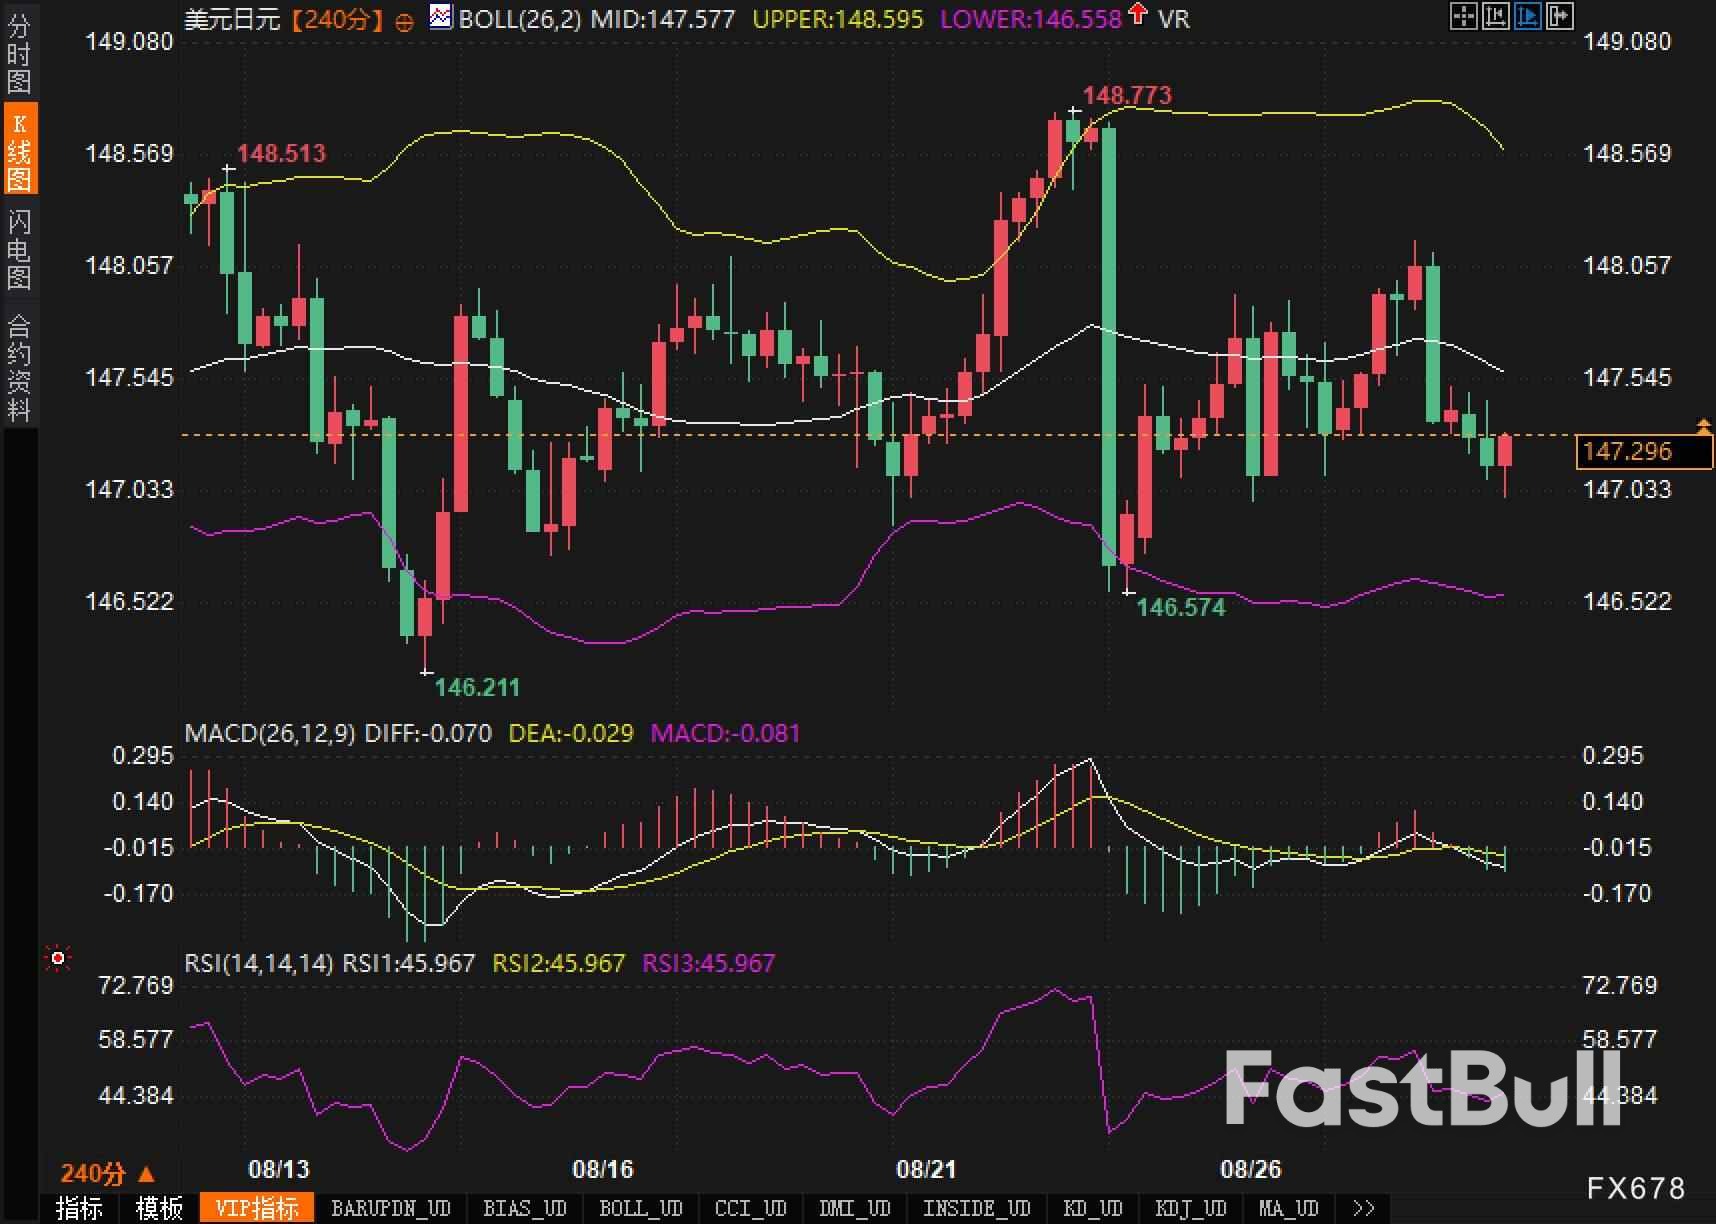Switch to 分时图 view in sidebar

19,52
